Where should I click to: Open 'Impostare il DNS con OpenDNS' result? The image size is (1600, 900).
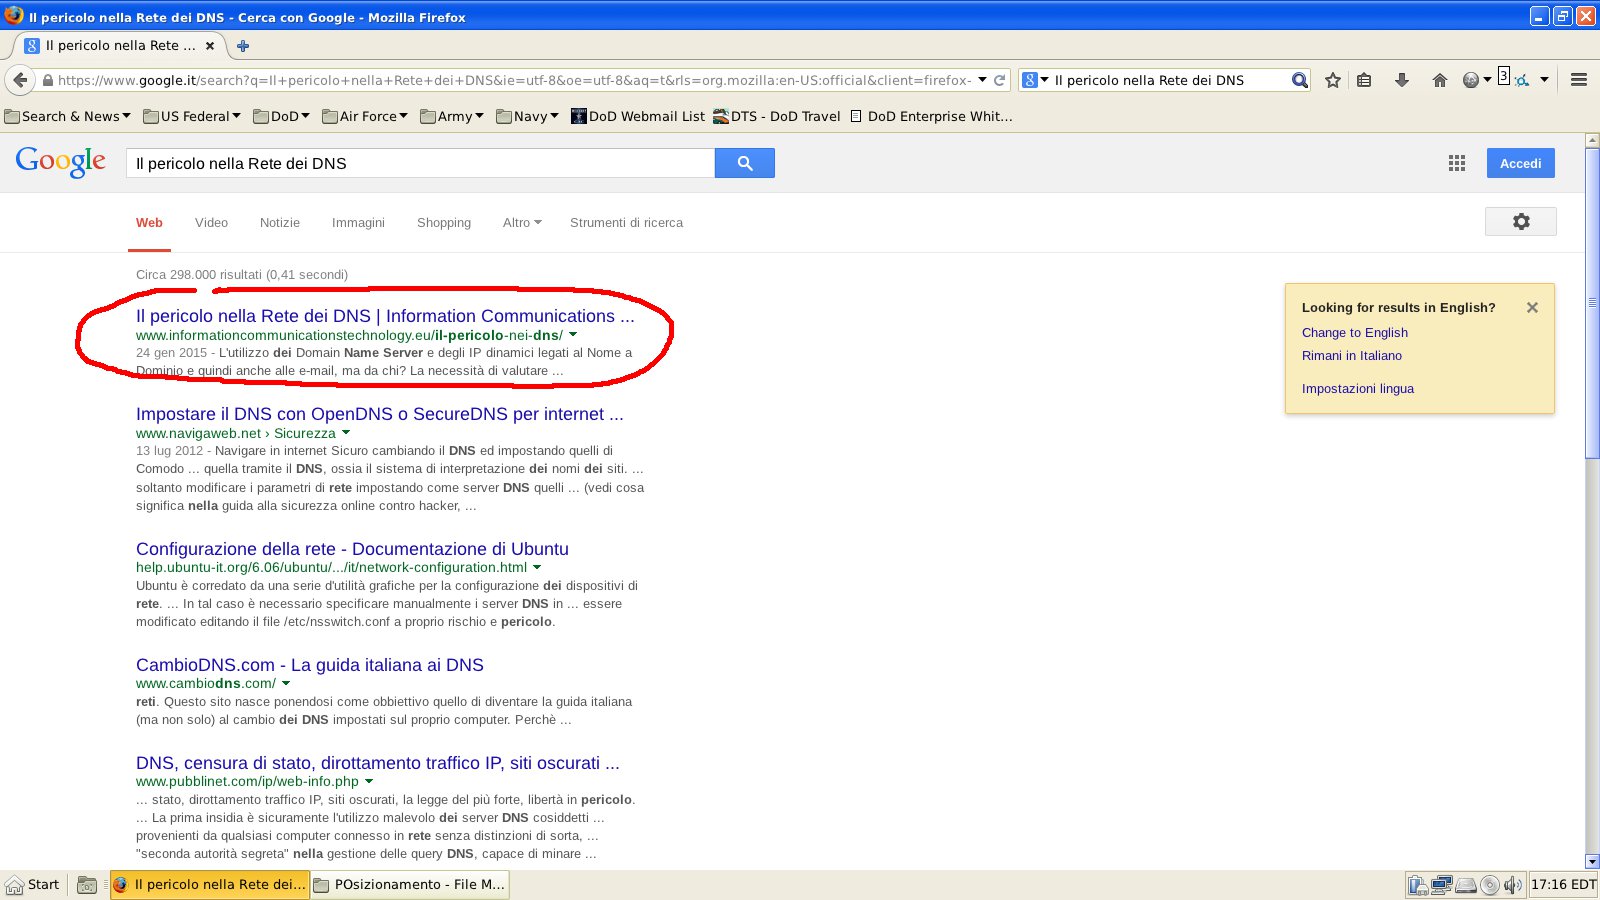[x=380, y=414]
